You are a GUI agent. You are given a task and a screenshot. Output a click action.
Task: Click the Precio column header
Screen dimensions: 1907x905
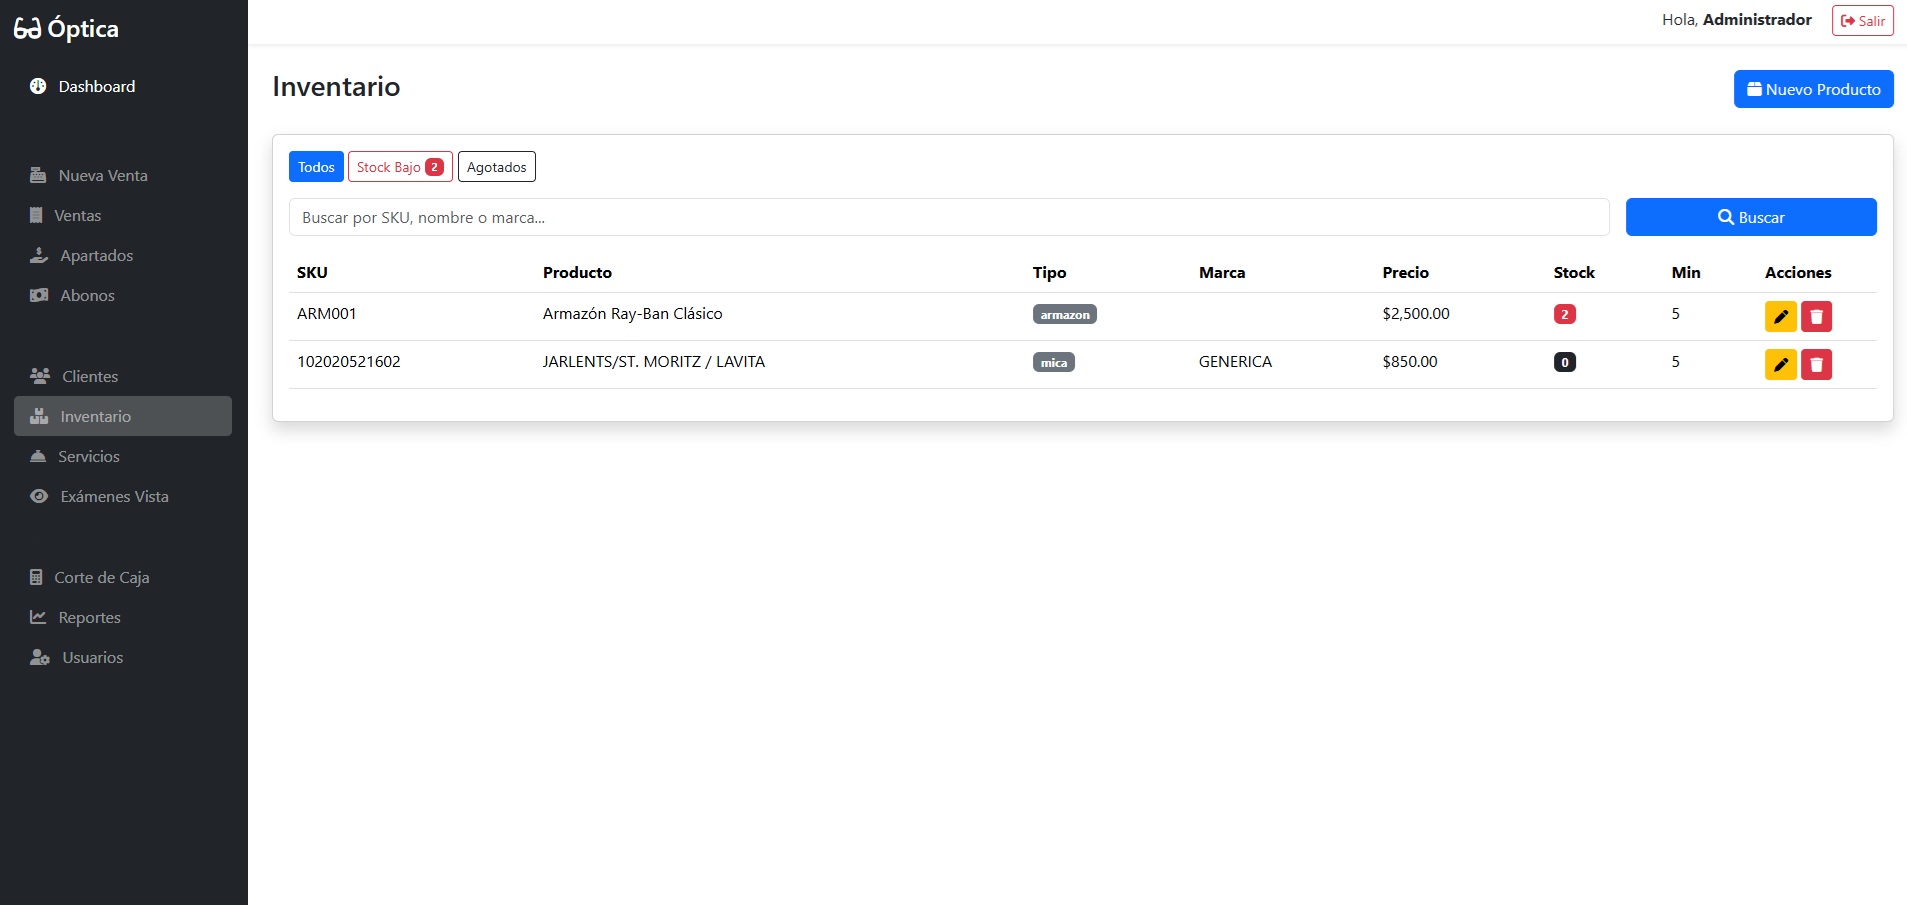tap(1405, 272)
